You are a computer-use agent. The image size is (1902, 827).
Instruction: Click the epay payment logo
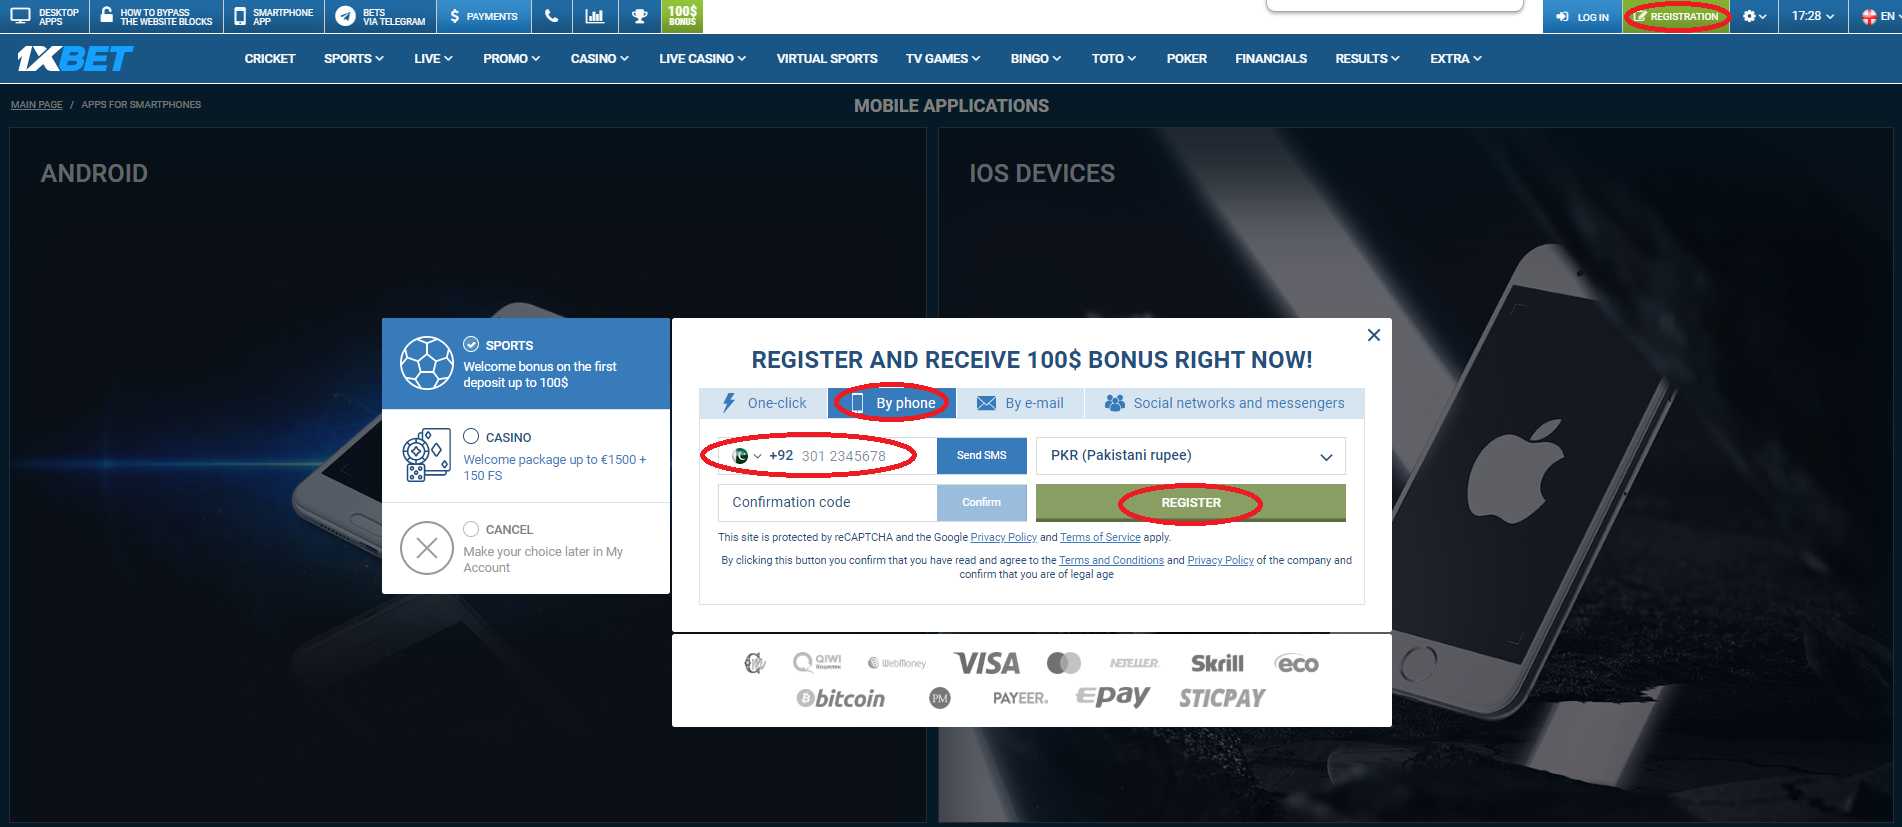(x=1113, y=696)
